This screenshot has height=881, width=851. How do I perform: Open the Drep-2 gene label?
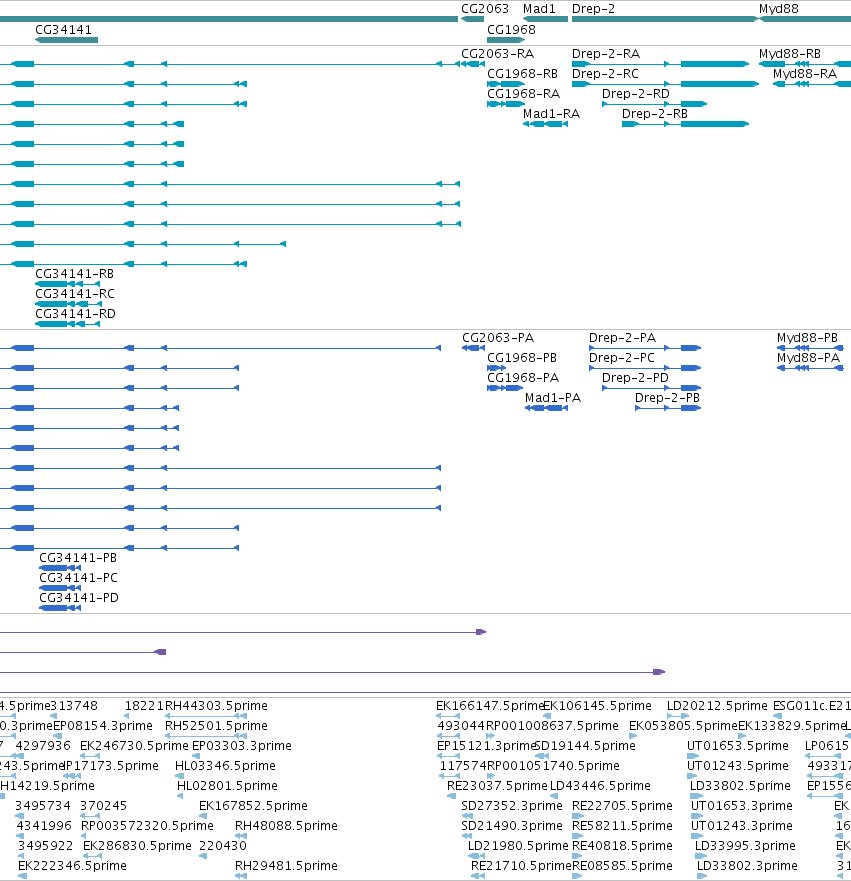[x=593, y=9]
